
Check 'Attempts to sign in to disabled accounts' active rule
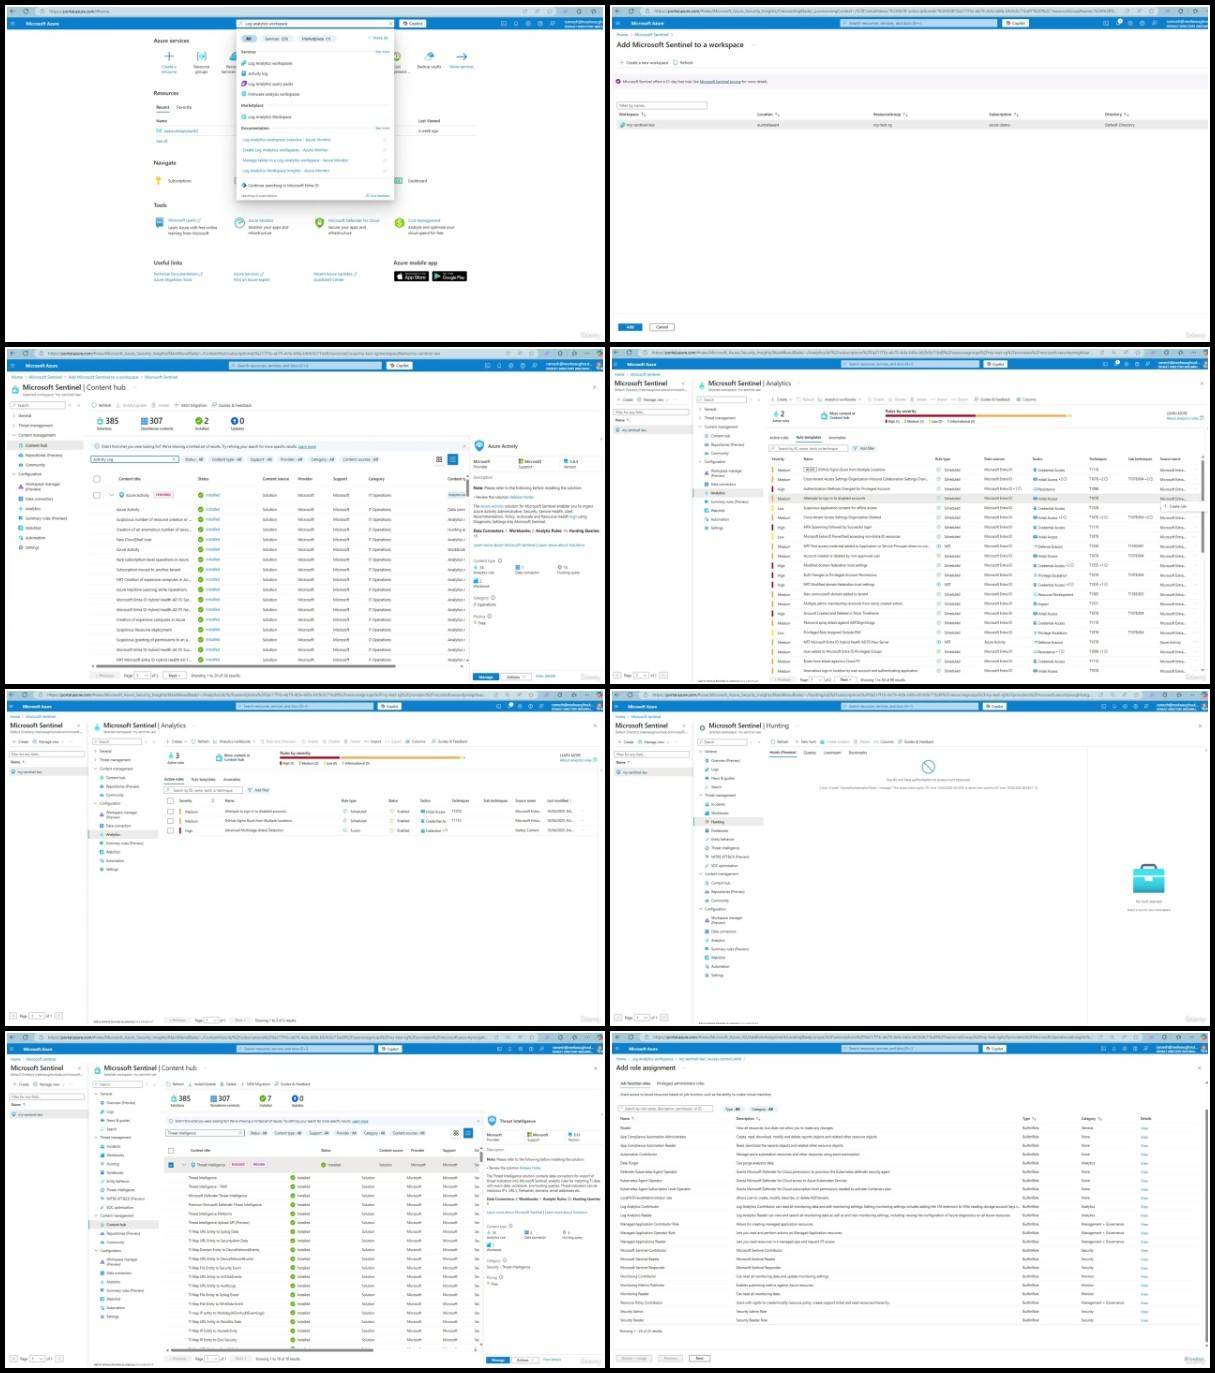(170, 811)
